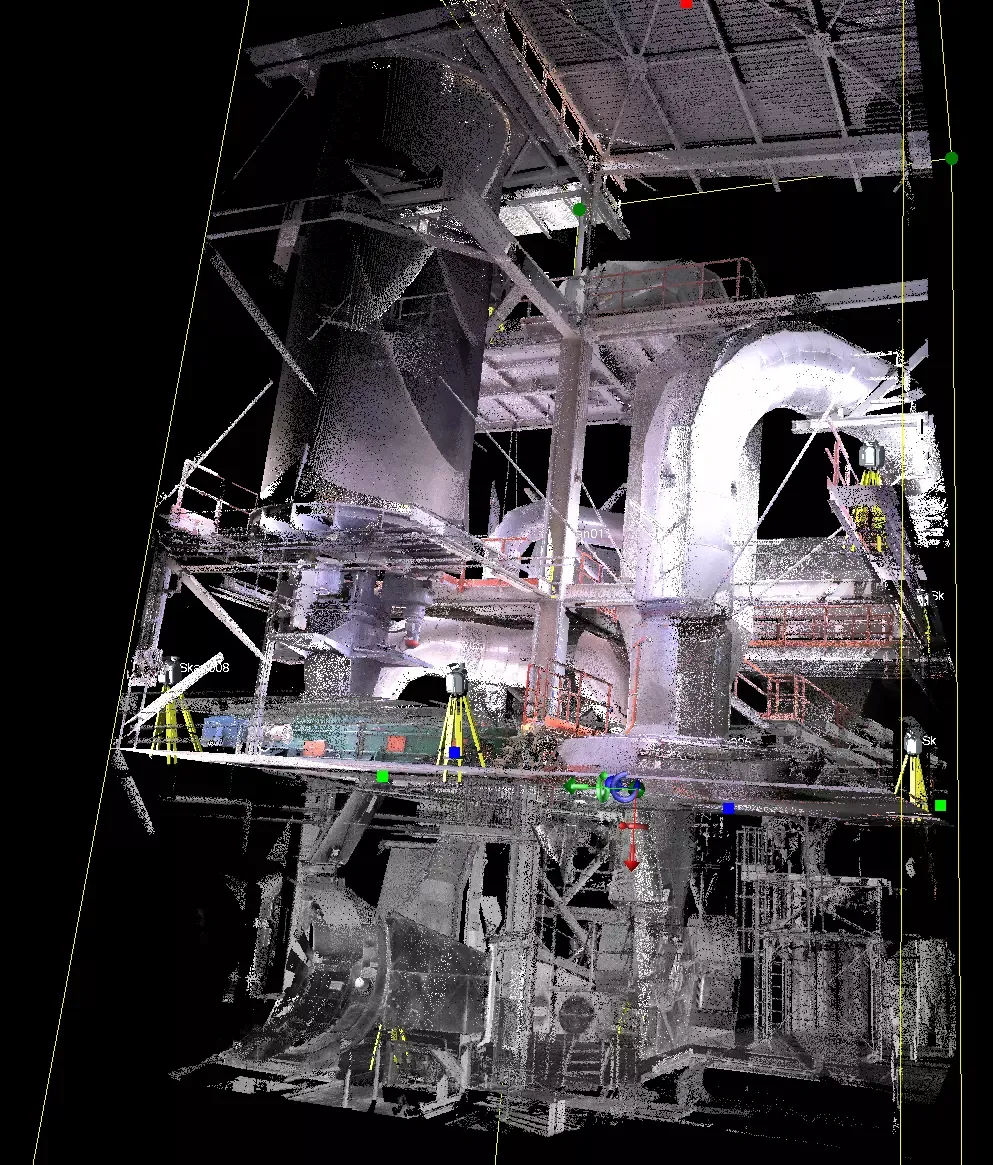
Task: Select the blue rotation ring on the gizmo
Action: [x=623, y=788]
